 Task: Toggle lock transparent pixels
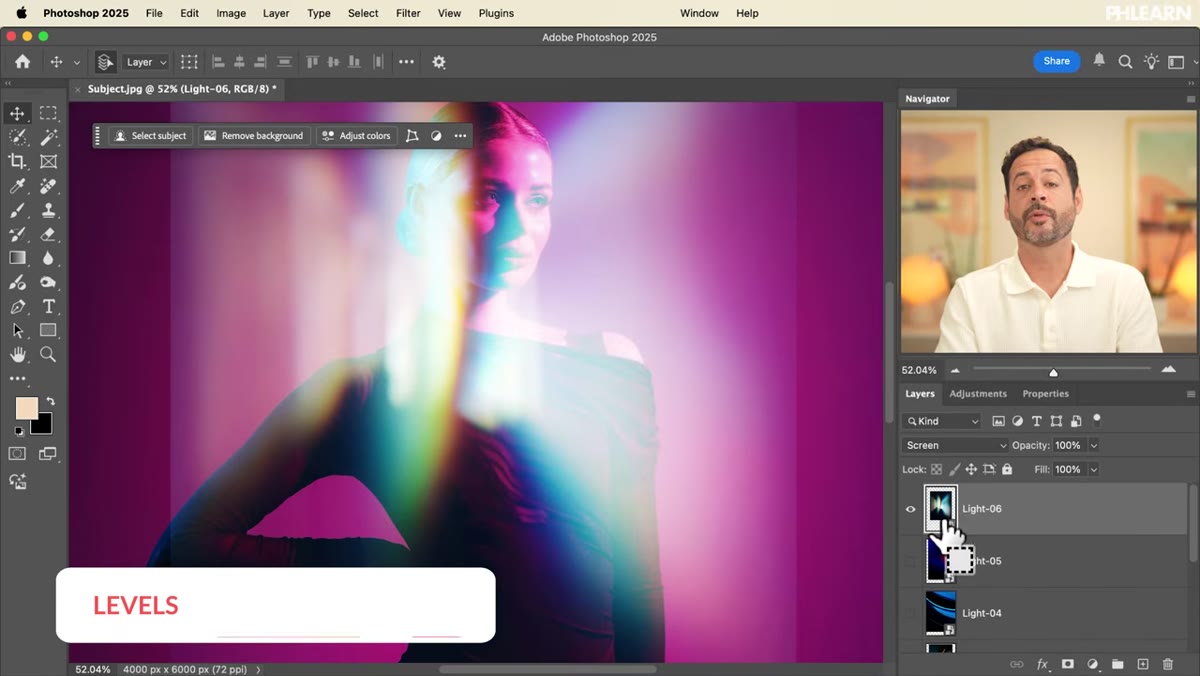(x=936, y=469)
